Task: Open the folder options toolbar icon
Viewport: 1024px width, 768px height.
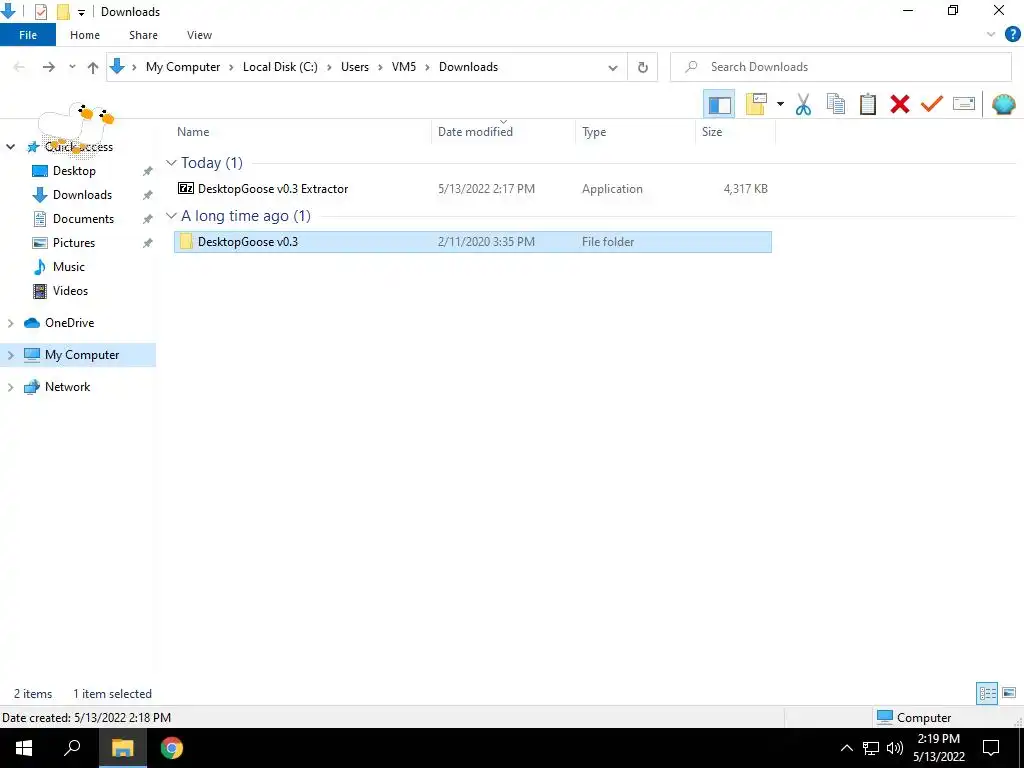Action: 756,104
